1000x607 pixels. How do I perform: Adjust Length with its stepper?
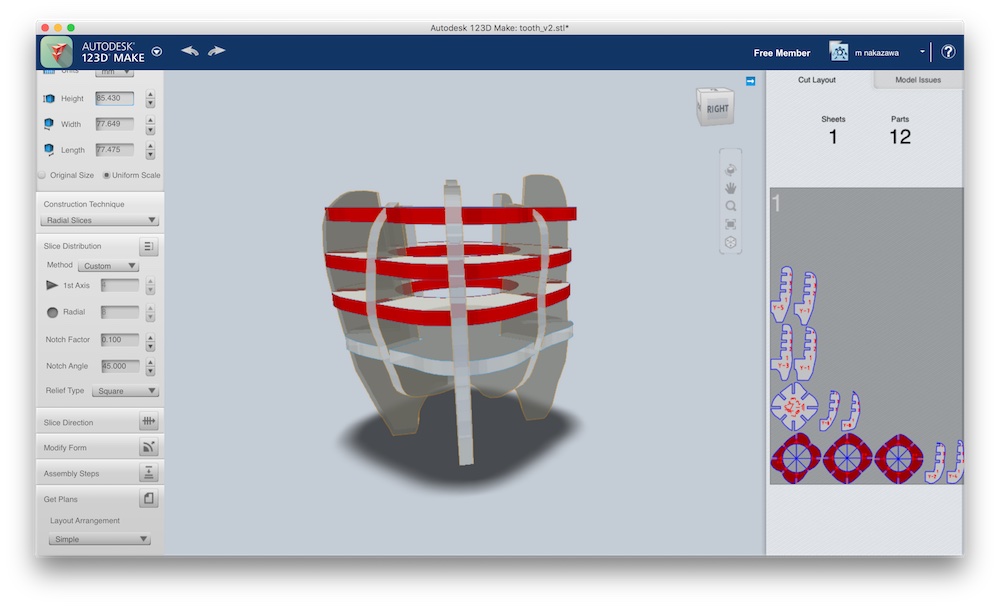[x=151, y=150]
